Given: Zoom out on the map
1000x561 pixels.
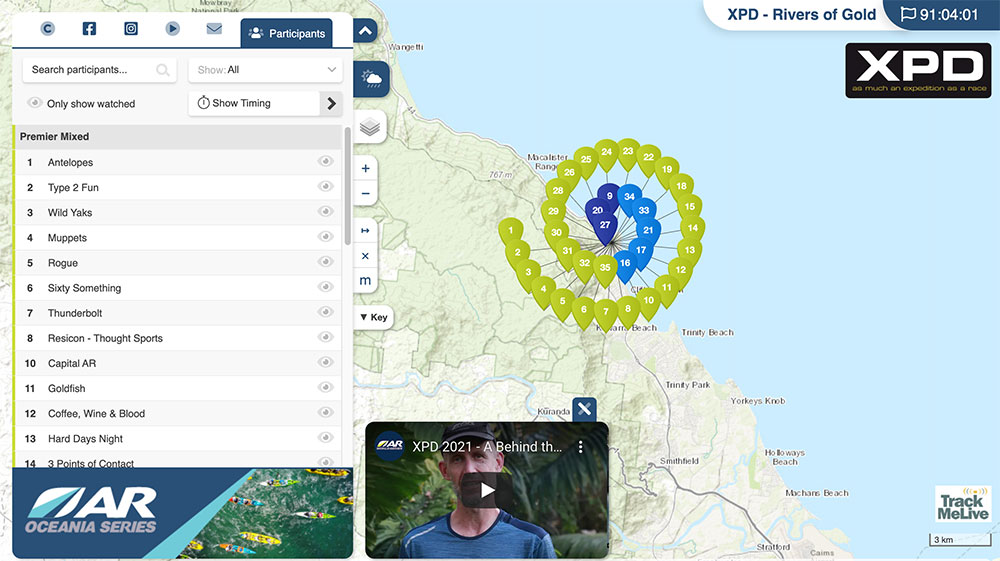Looking at the screenshot, I should click(365, 193).
